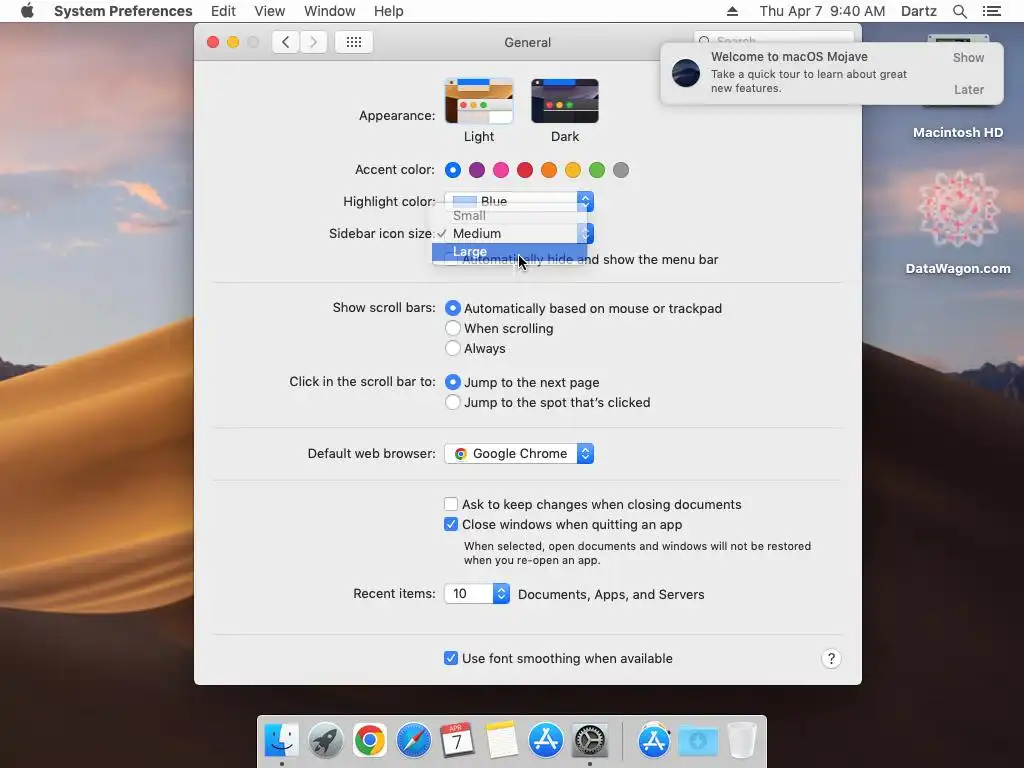This screenshot has height=768, width=1024.
Task: Click the Spotlight search magnifier icon
Action: [x=959, y=11]
